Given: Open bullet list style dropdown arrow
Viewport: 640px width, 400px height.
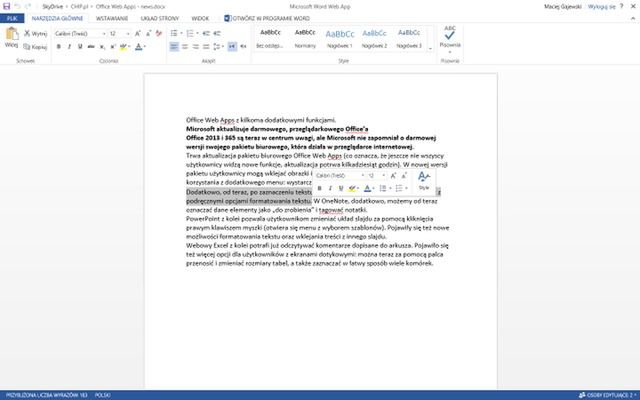Looking at the screenshot, I should tap(181, 33).
